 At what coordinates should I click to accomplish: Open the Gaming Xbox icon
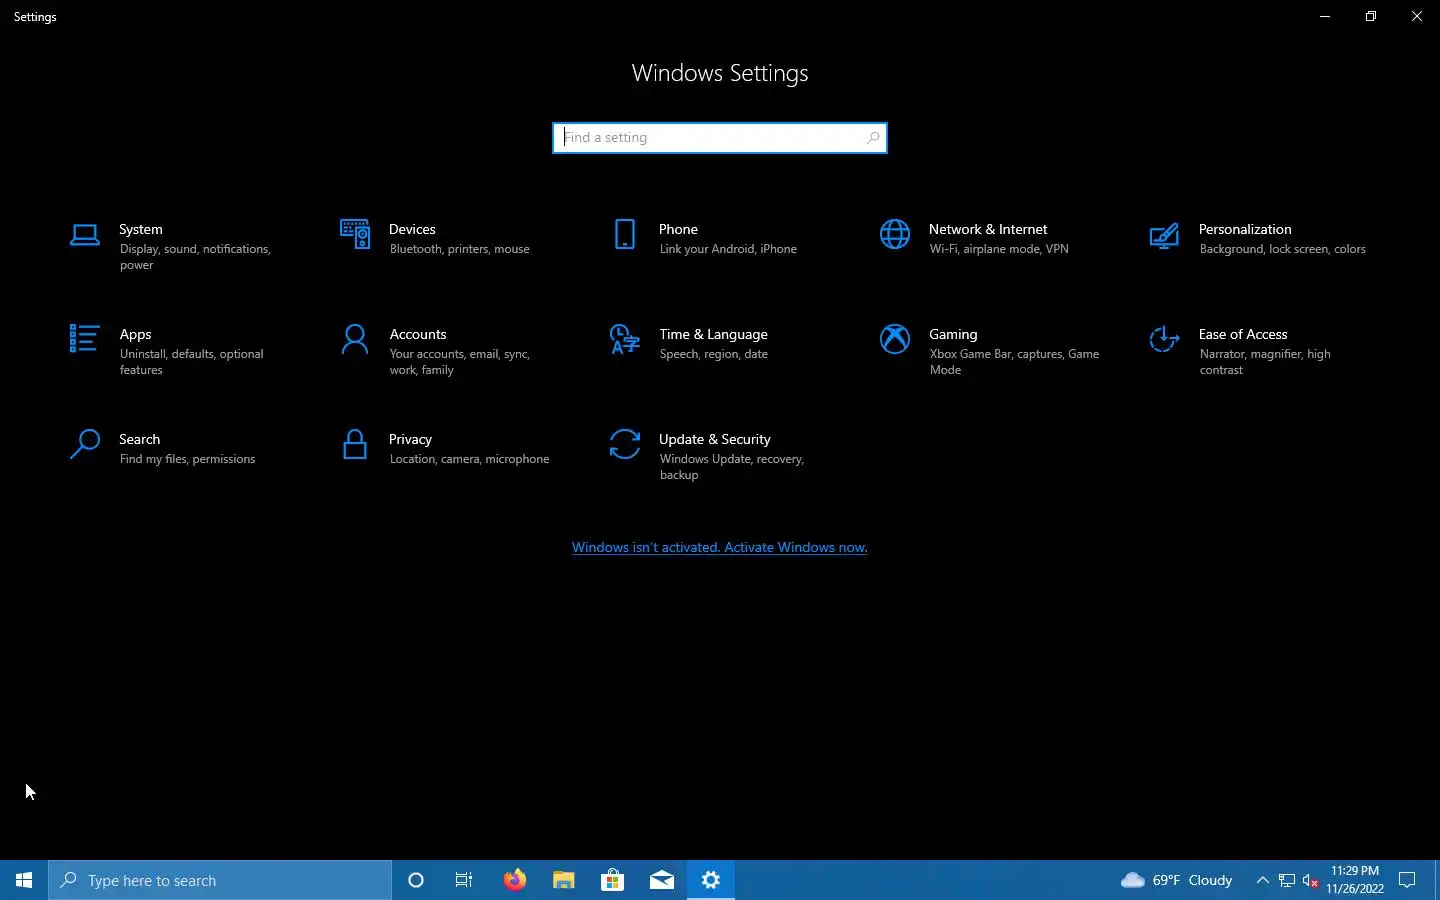(x=895, y=339)
